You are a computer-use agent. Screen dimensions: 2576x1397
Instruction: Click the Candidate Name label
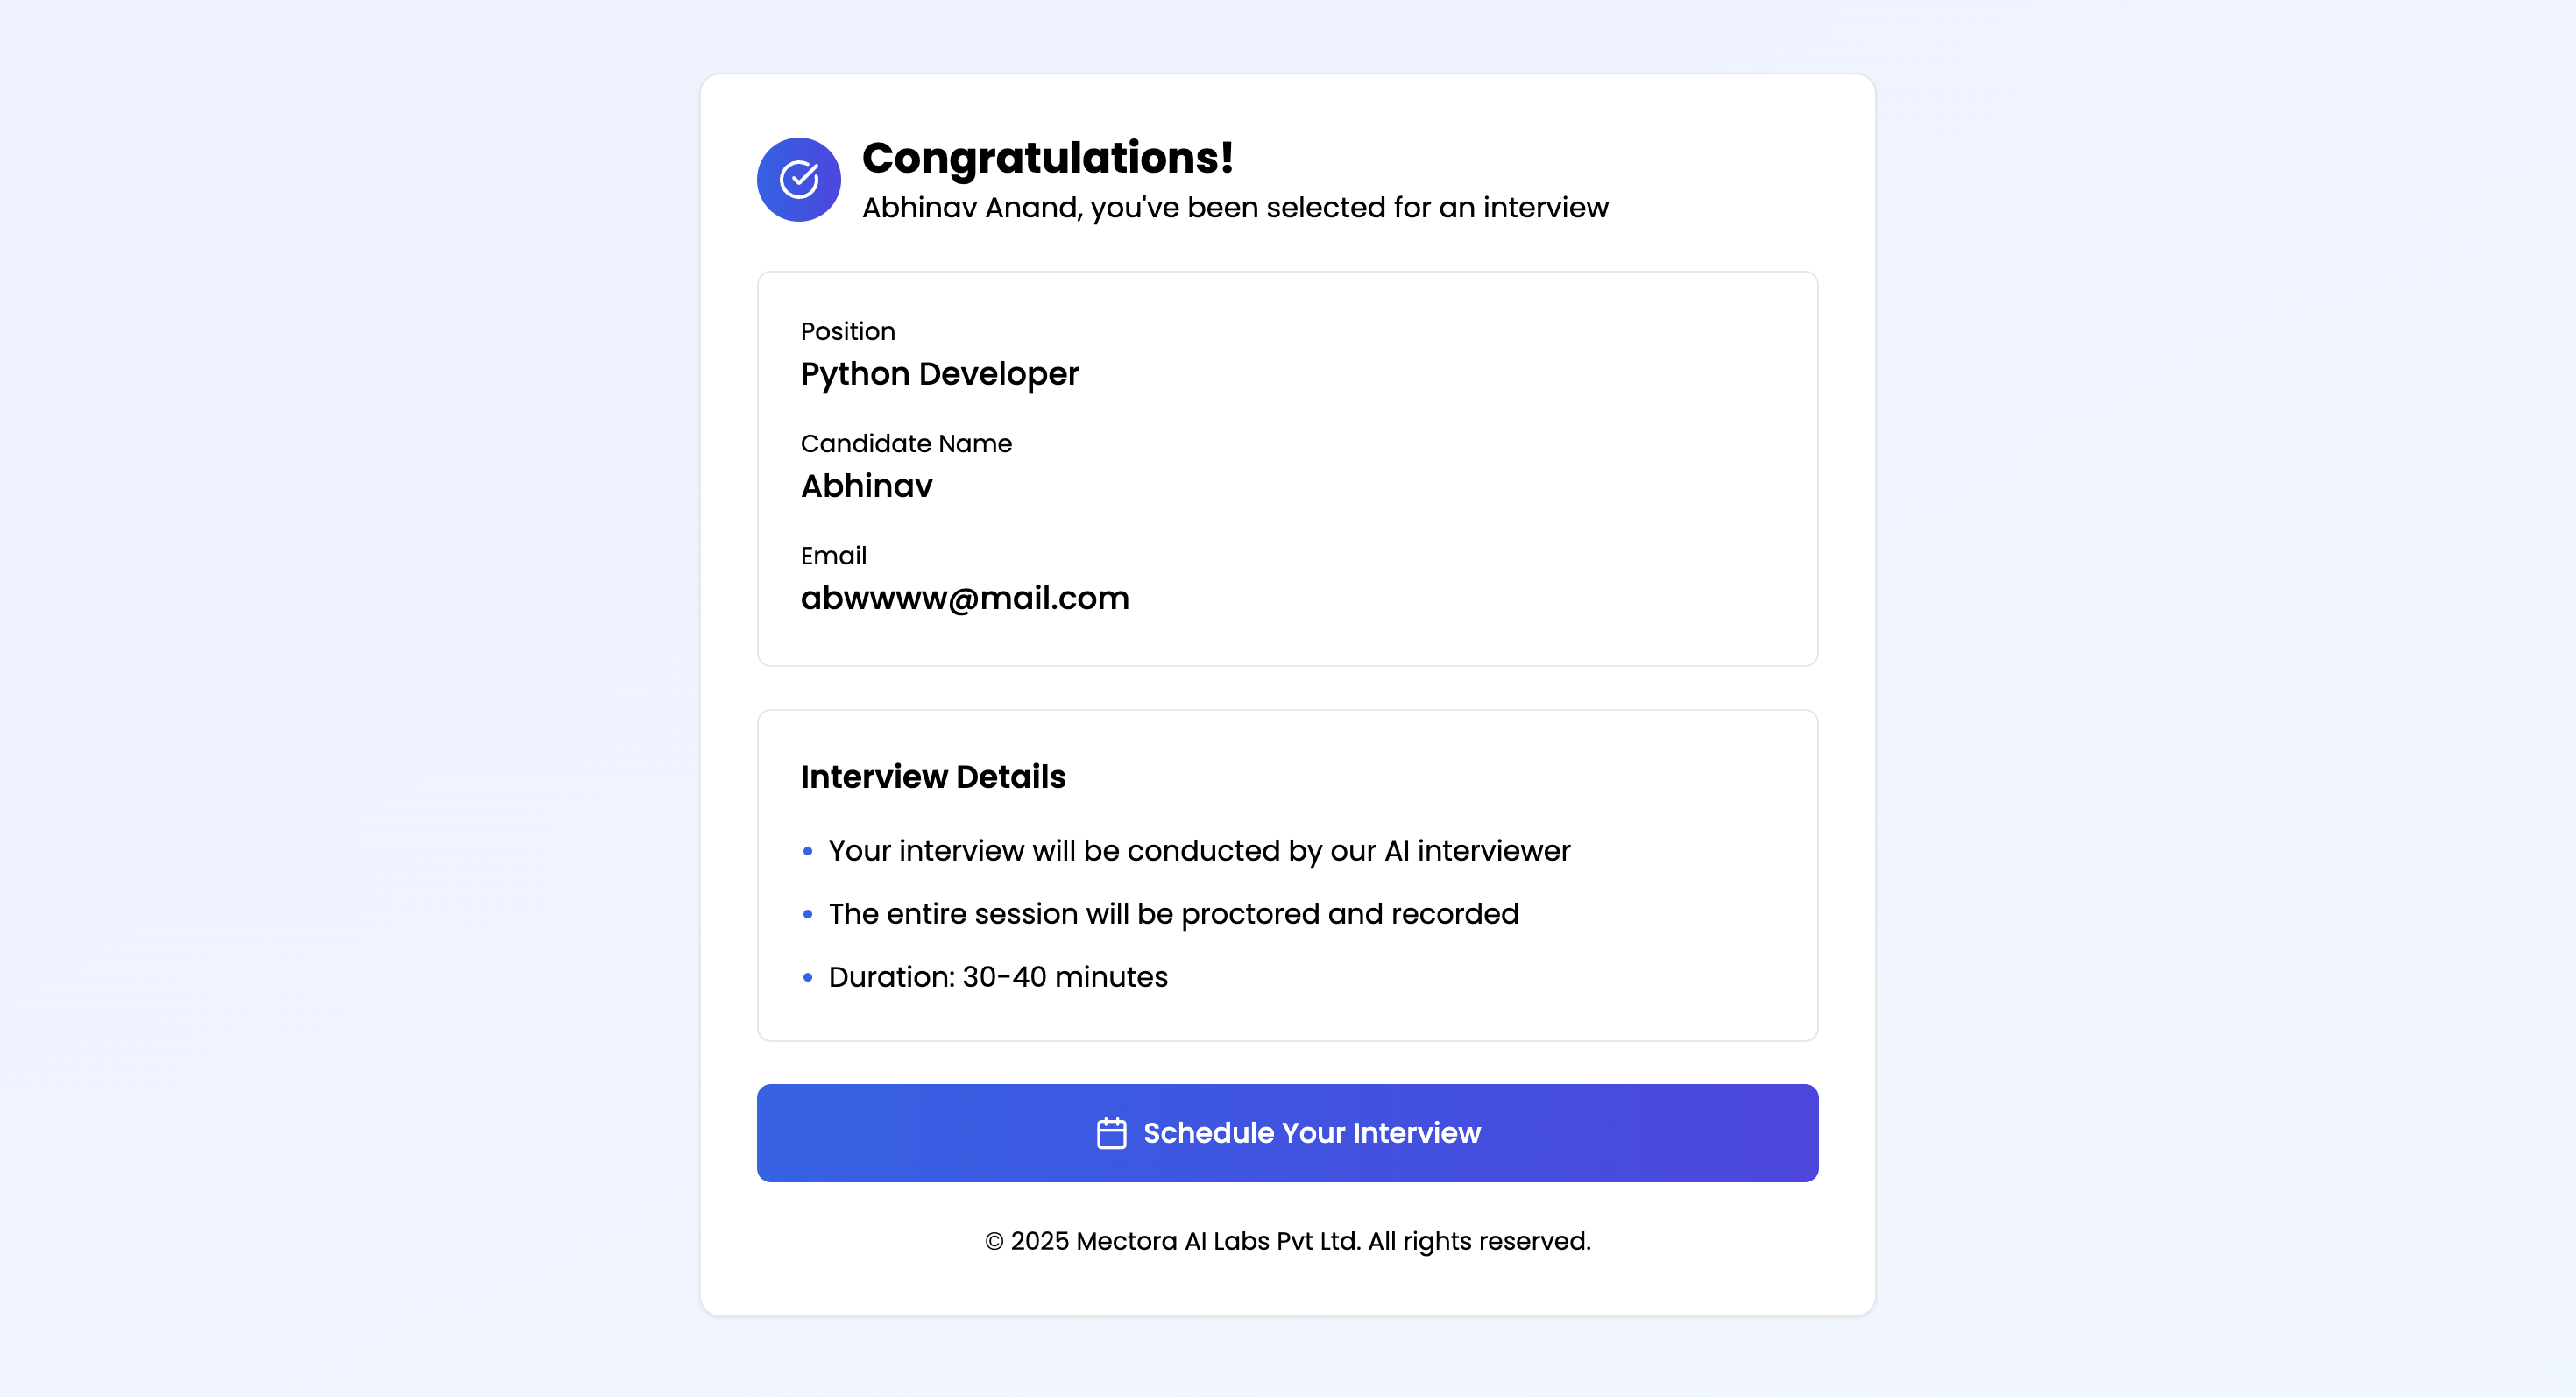905,443
